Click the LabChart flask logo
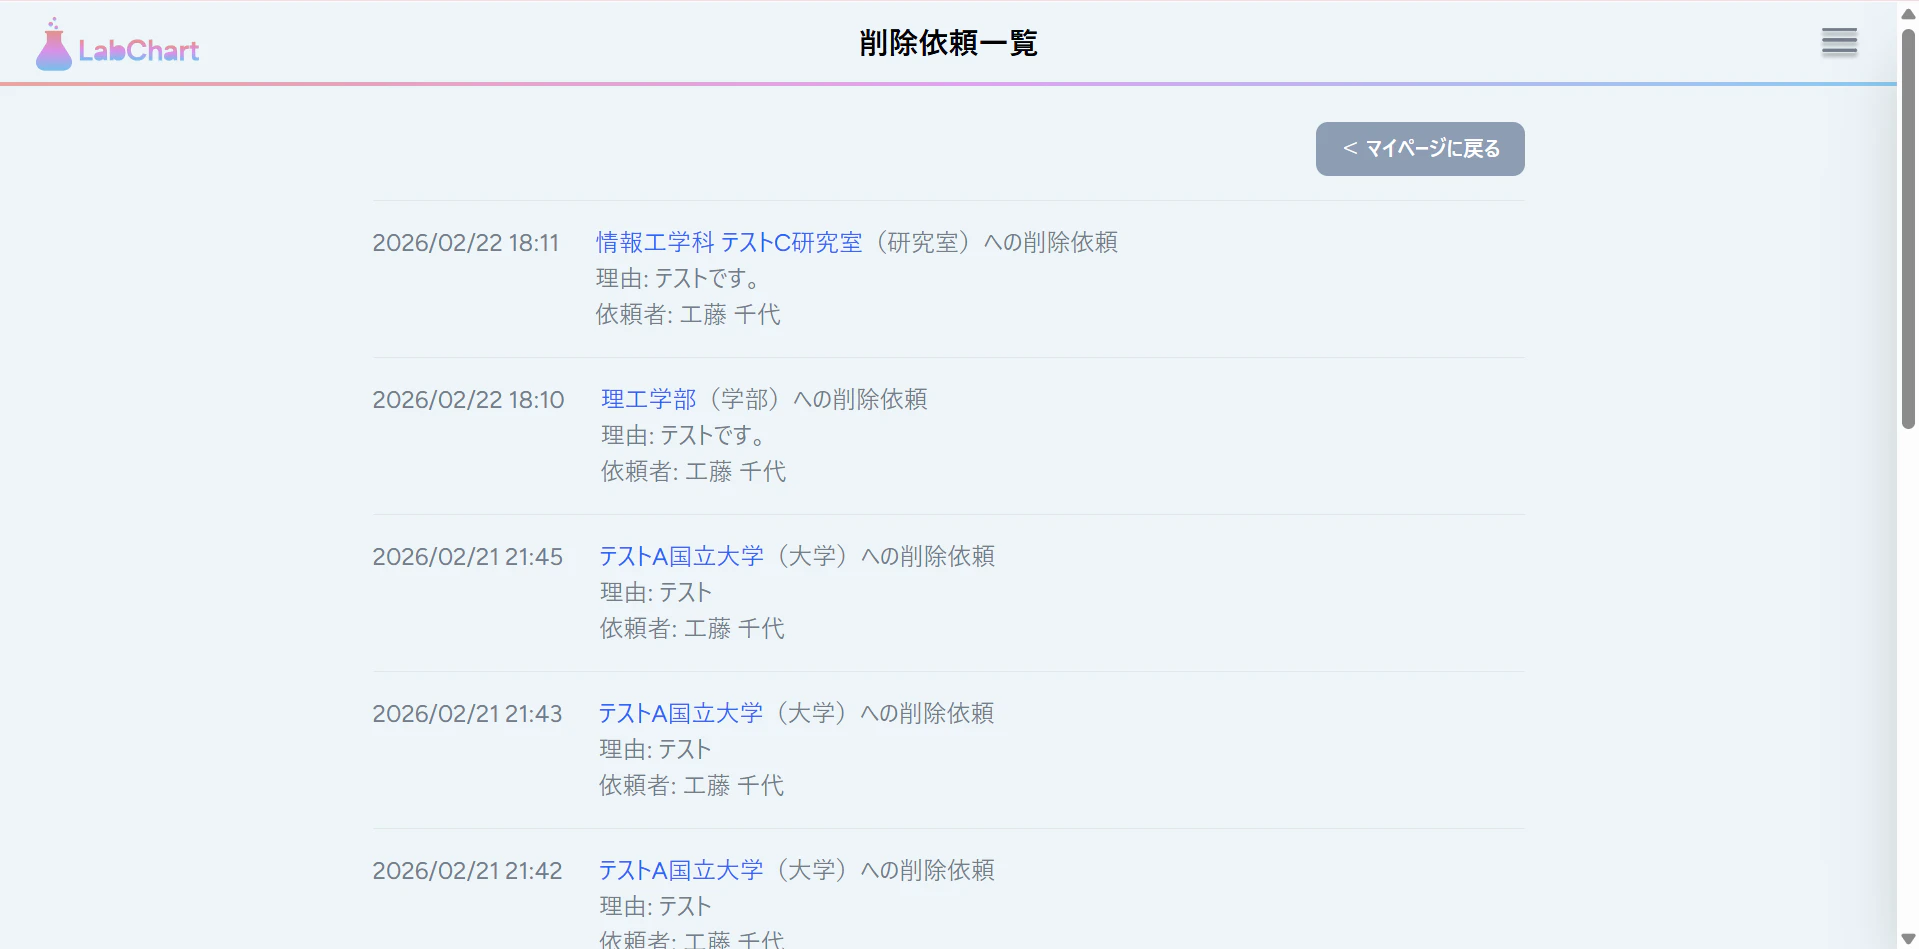This screenshot has width=1919, height=949. click(117, 45)
